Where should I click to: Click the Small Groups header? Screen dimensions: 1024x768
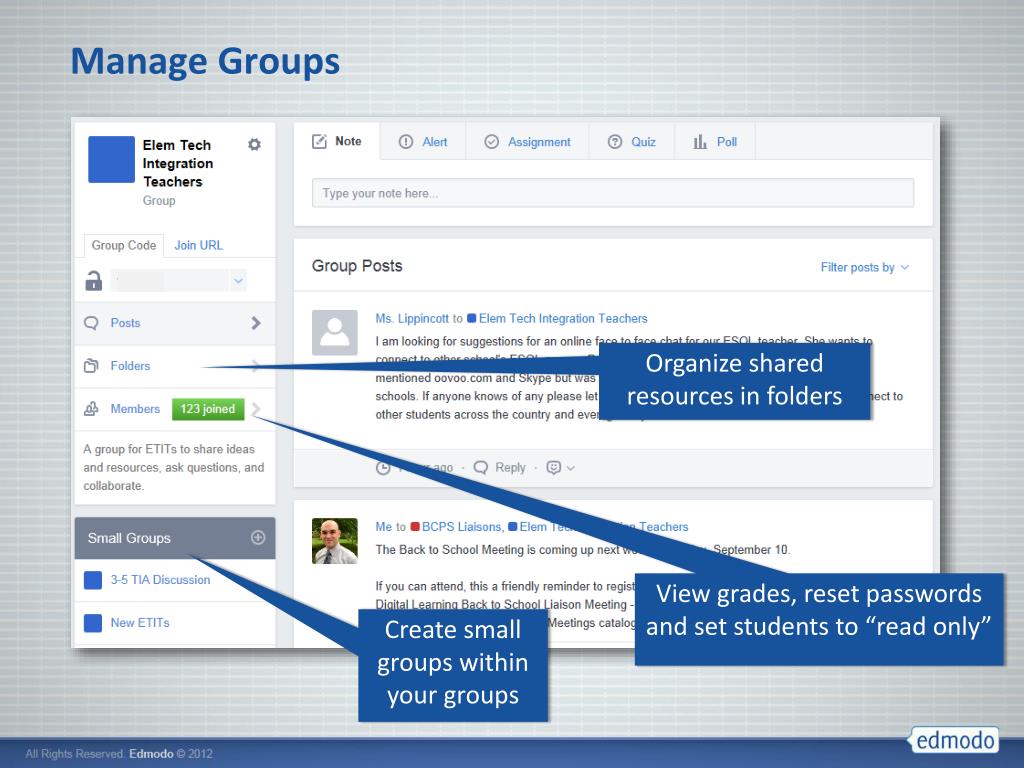[x=175, y=538]
